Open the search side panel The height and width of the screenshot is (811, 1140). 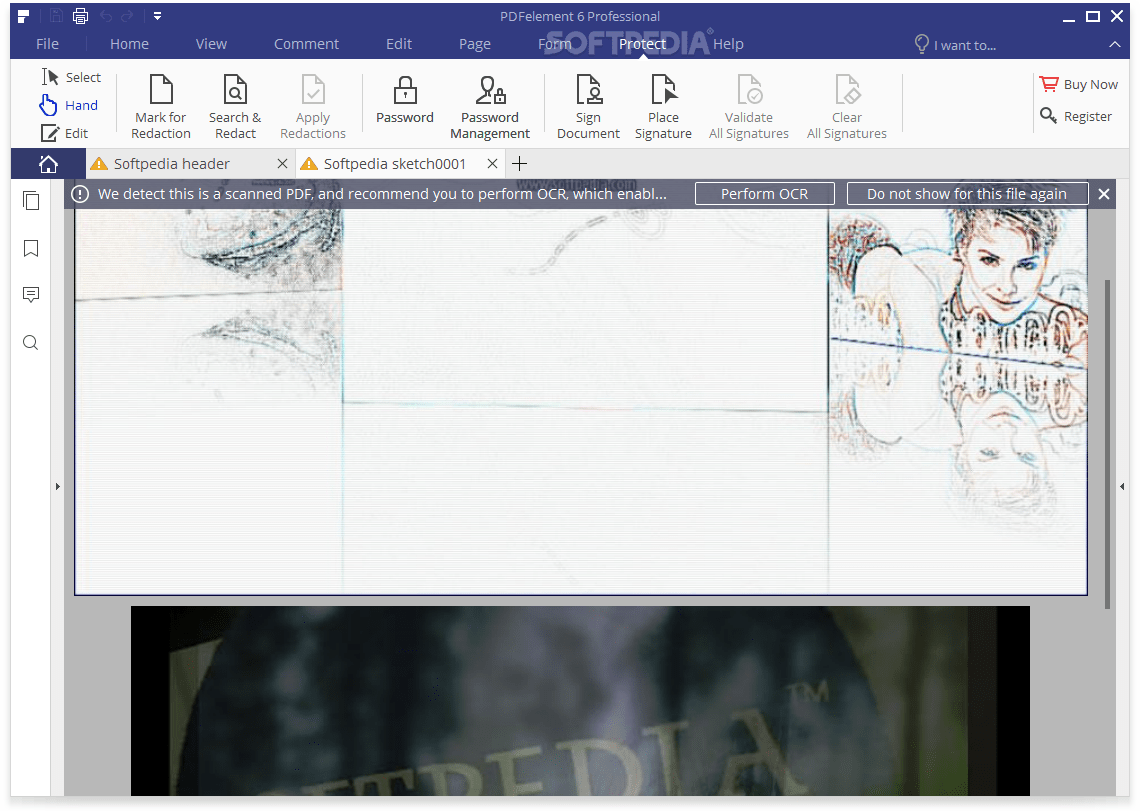31,343
